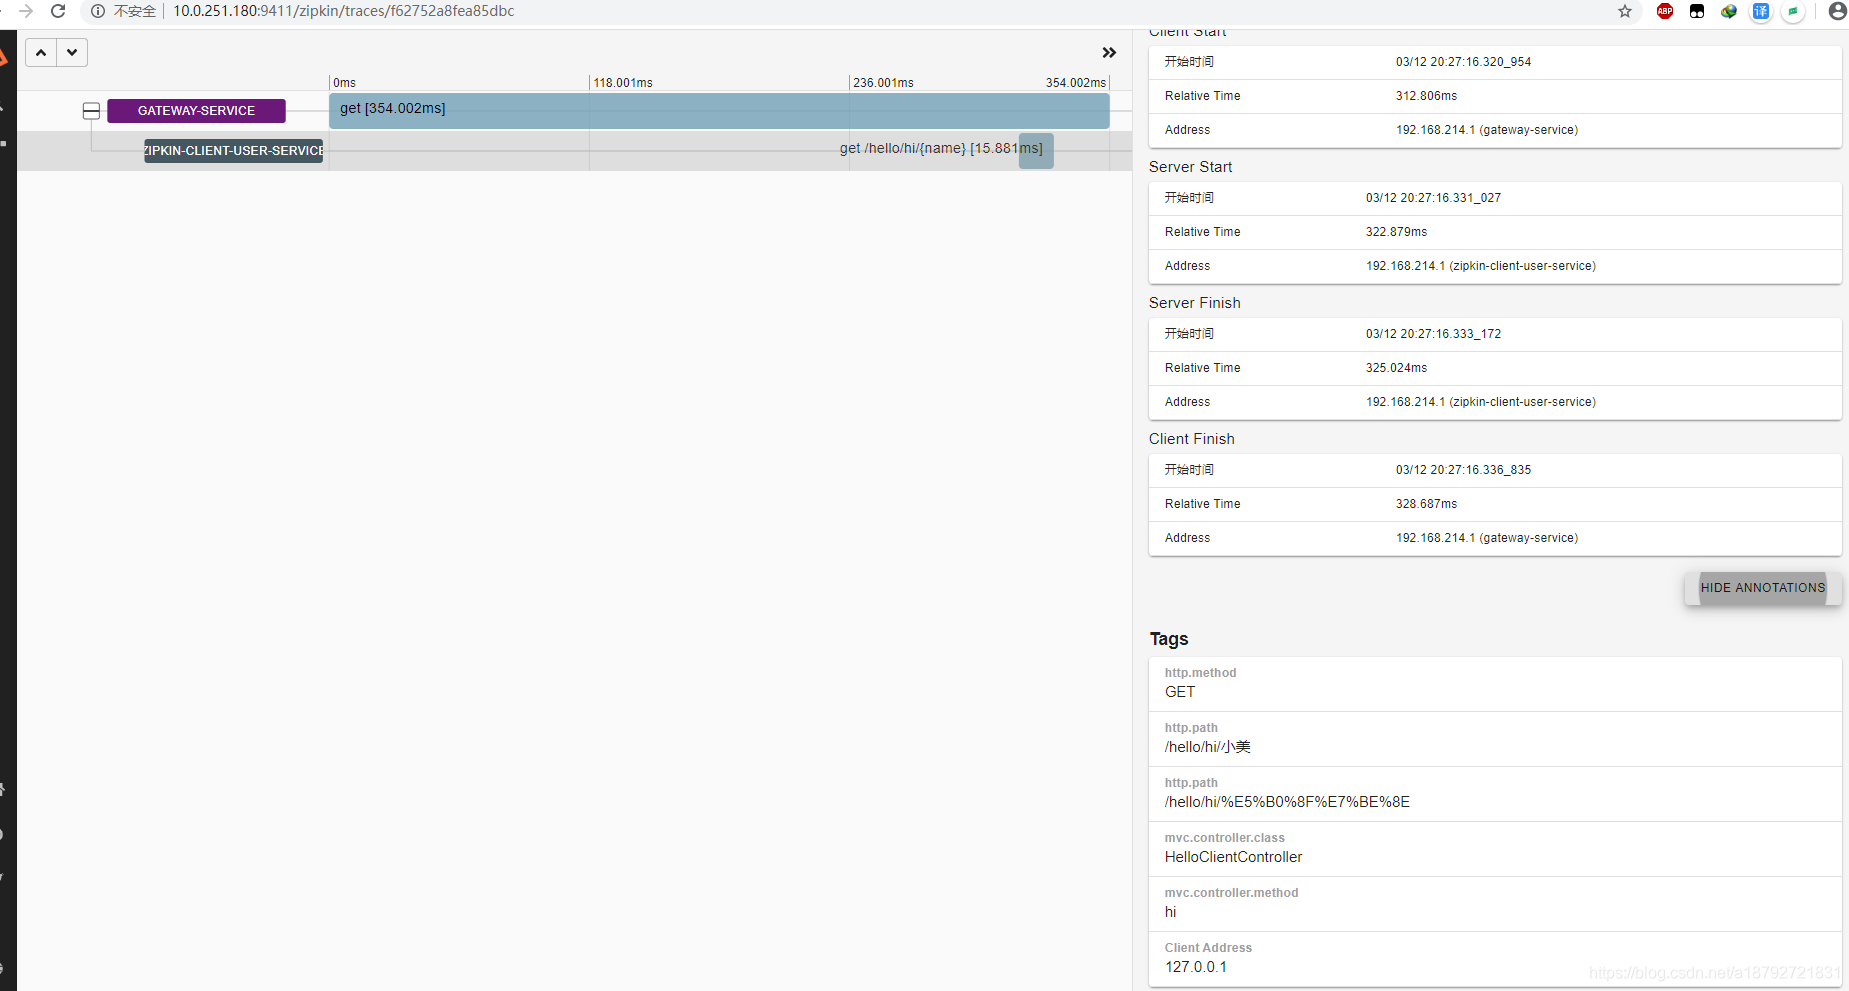
Task: Select the URL-encoded /hello/hi/%E5%B0%8F path value
Action: [1287, 802]
